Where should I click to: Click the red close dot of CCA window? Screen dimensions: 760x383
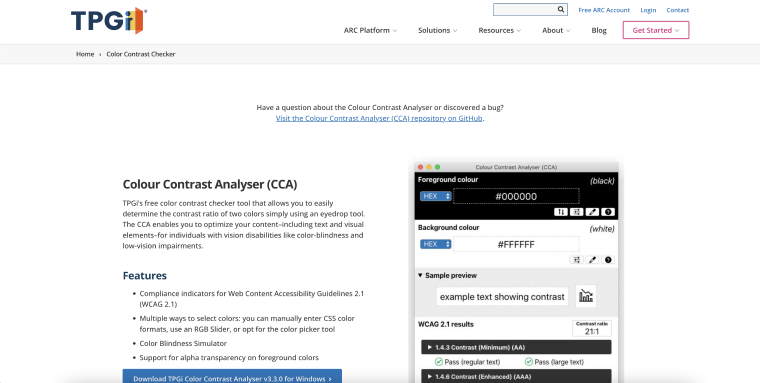[420, 167]
